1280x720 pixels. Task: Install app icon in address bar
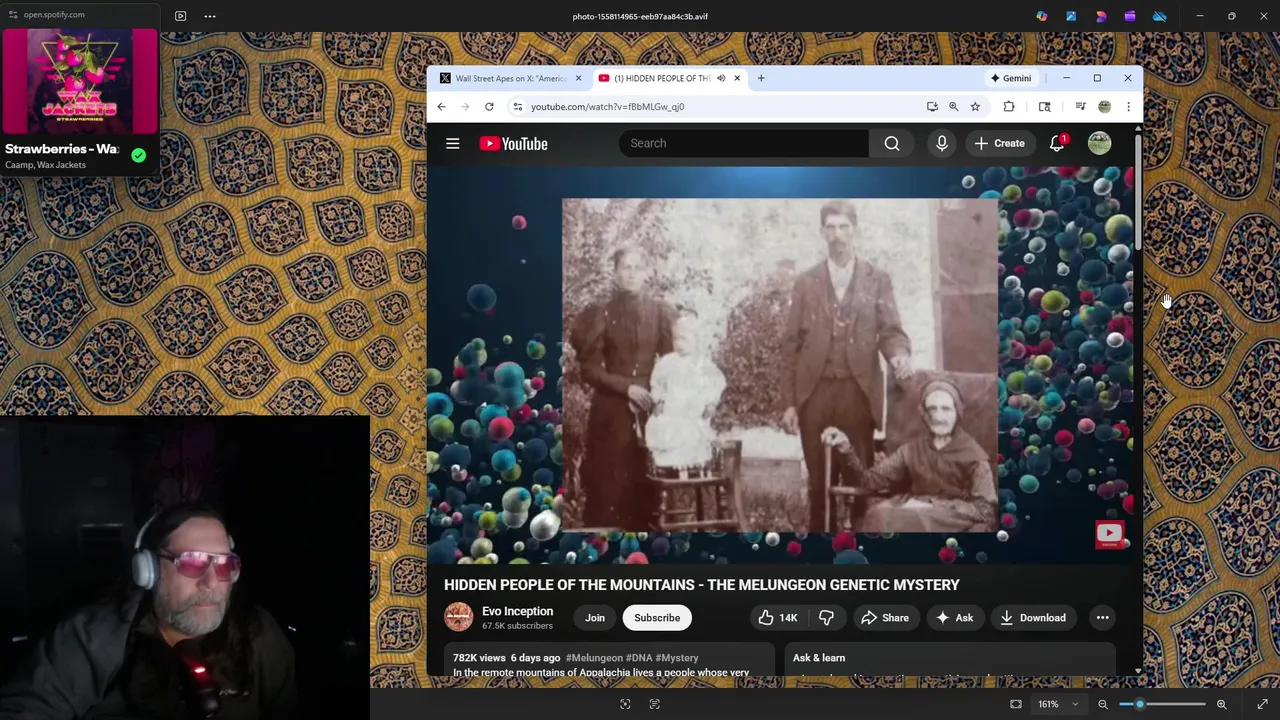[932, 106]
